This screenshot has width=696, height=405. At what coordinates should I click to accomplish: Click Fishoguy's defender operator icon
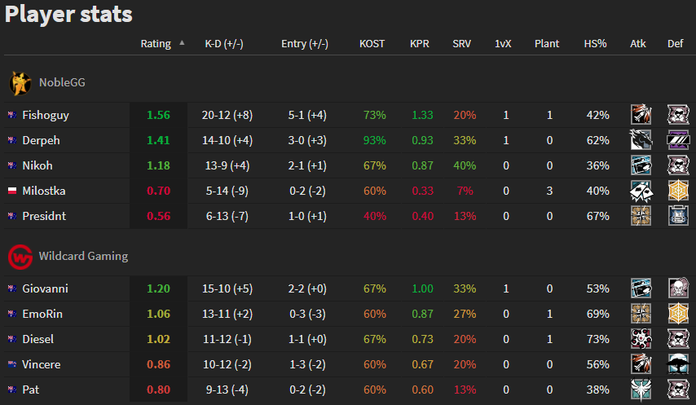click(x=678, y=115)
